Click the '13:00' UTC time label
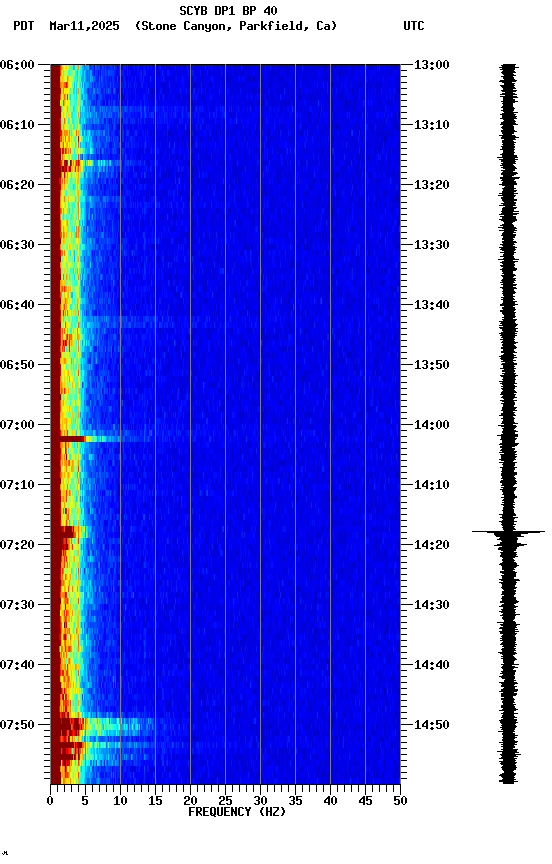The width and height of the screenshot is (552, 864). (432, 65)
